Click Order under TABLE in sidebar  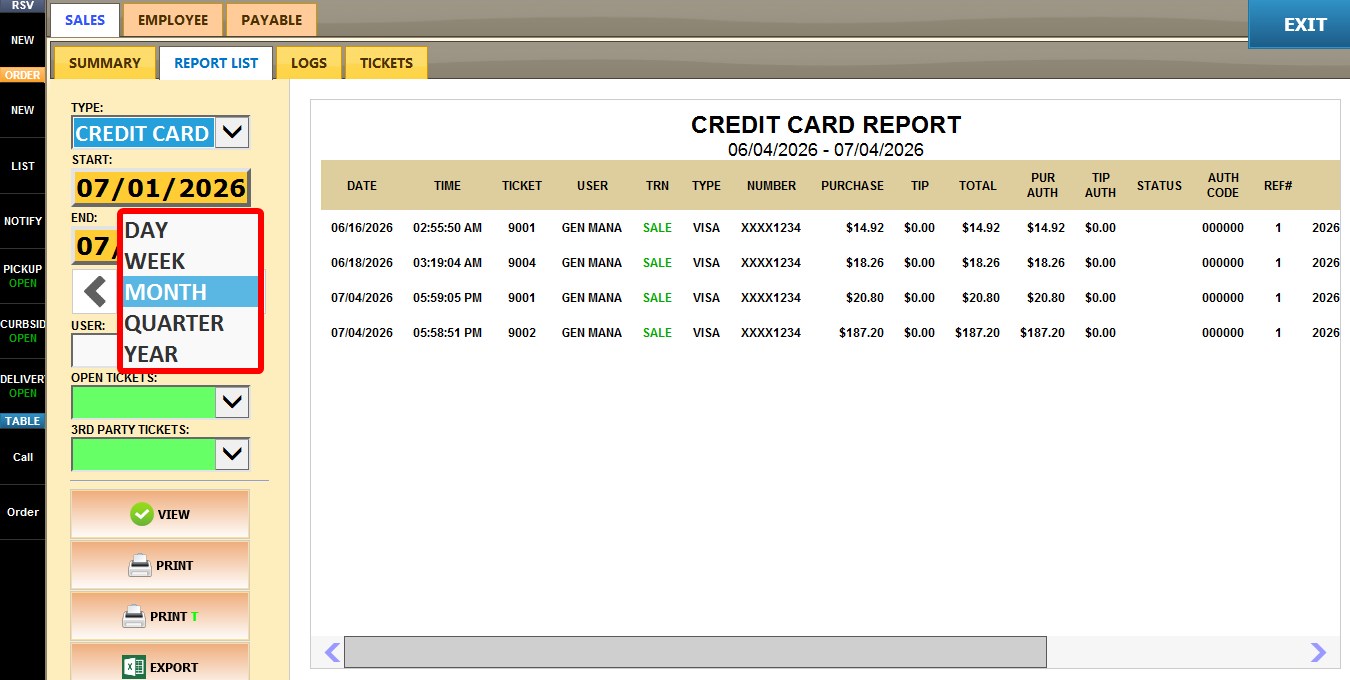22,512
